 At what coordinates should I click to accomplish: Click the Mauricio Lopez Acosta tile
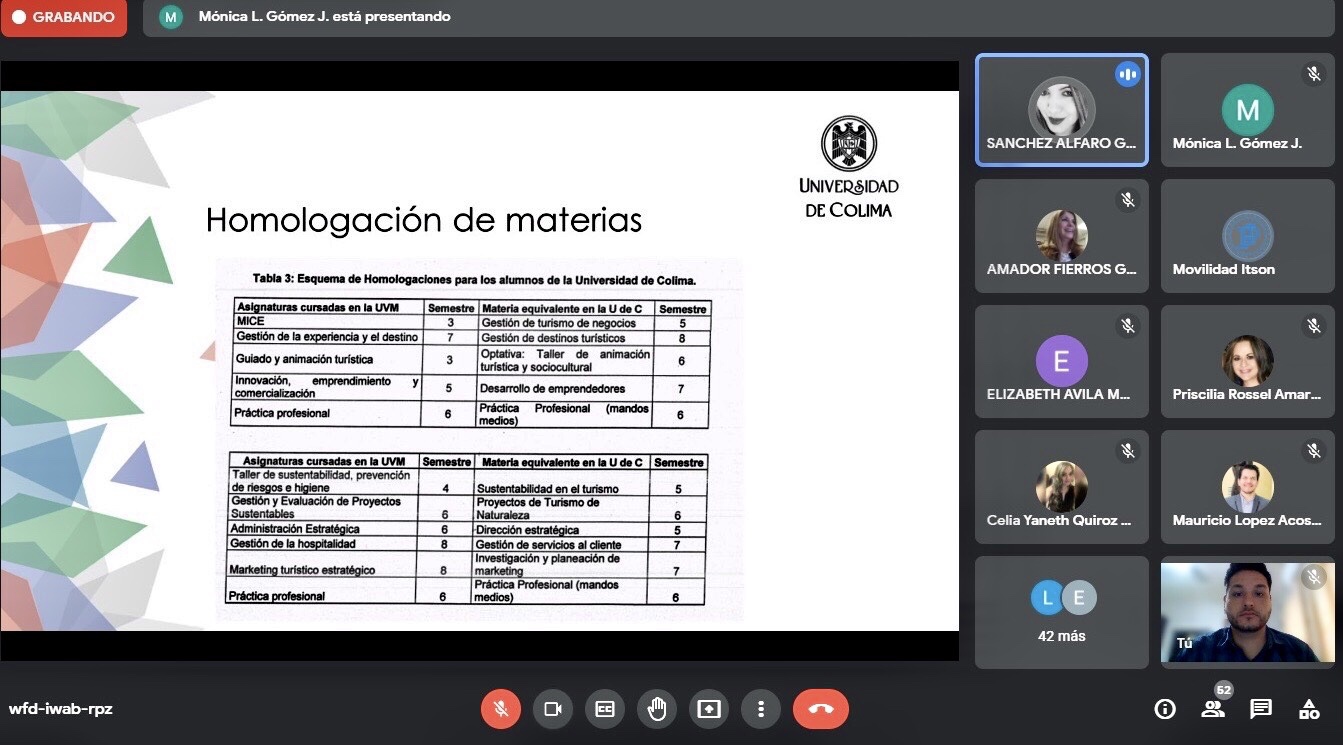pyautogui.click(x=1247, y=487)
